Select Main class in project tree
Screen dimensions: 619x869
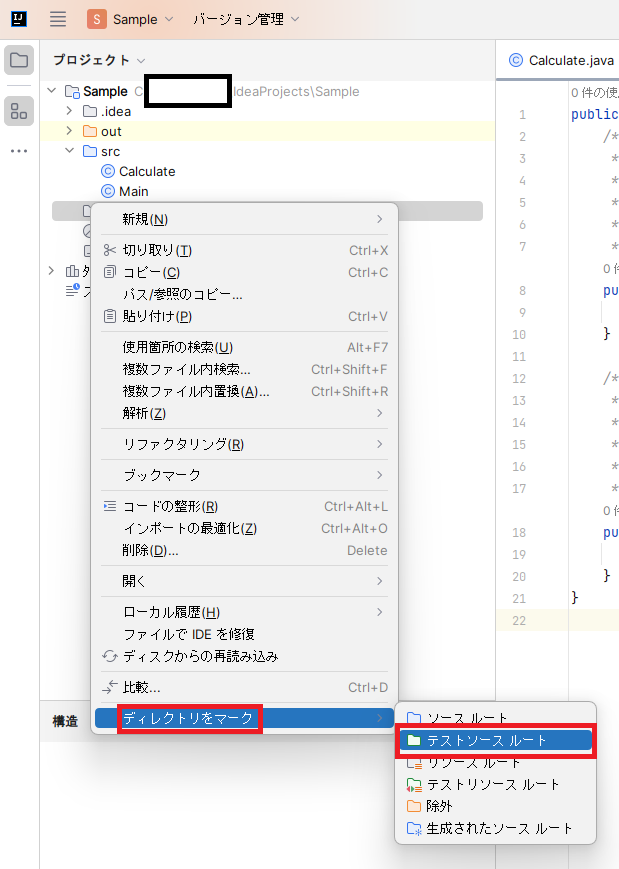coord(134,191)
